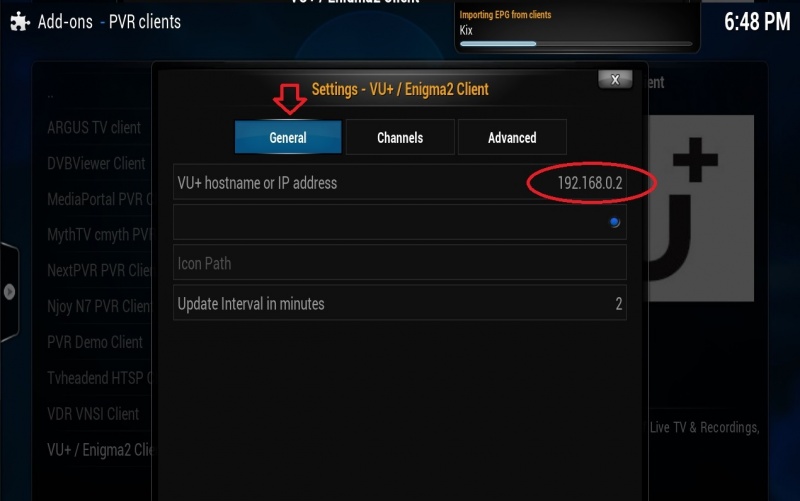Select ARGUS TV client in list
Viewport: 800px width, 501px height.
click(x=94, y=127)
